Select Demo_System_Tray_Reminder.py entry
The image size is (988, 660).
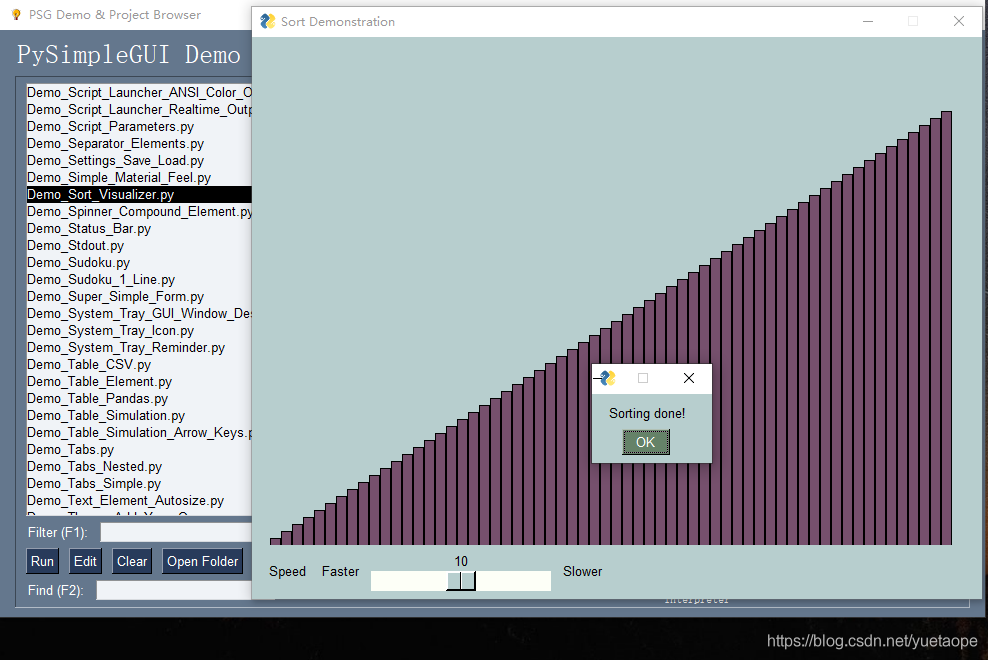tap(139, 347)
